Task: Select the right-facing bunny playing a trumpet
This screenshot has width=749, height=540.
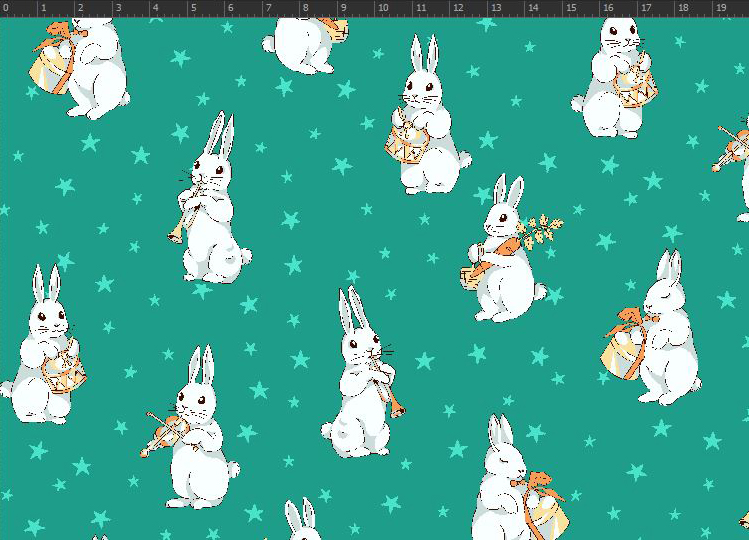Action: pos(362,373)
